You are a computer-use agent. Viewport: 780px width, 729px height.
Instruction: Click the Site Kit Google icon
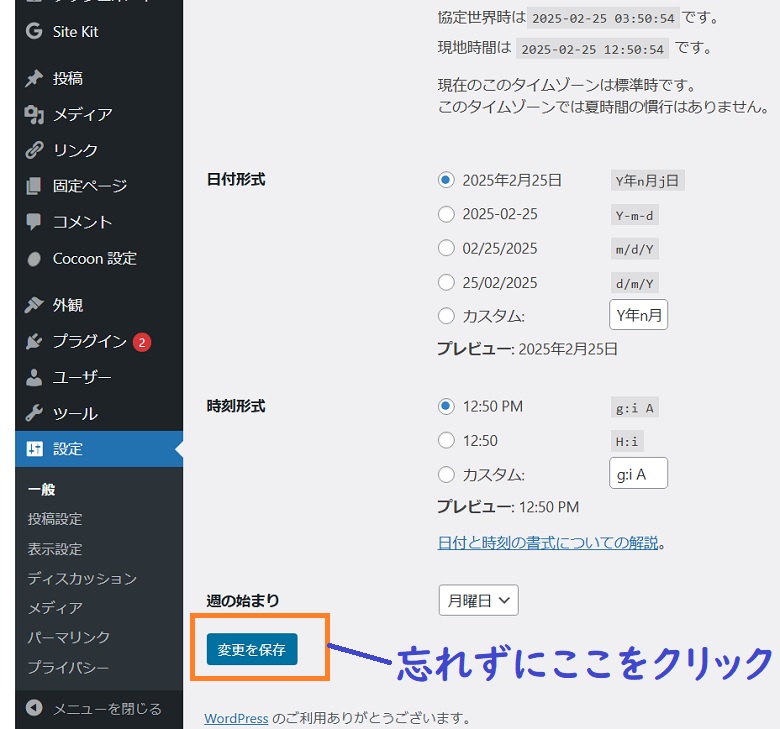pyautogui.click(x=34, y=31)
